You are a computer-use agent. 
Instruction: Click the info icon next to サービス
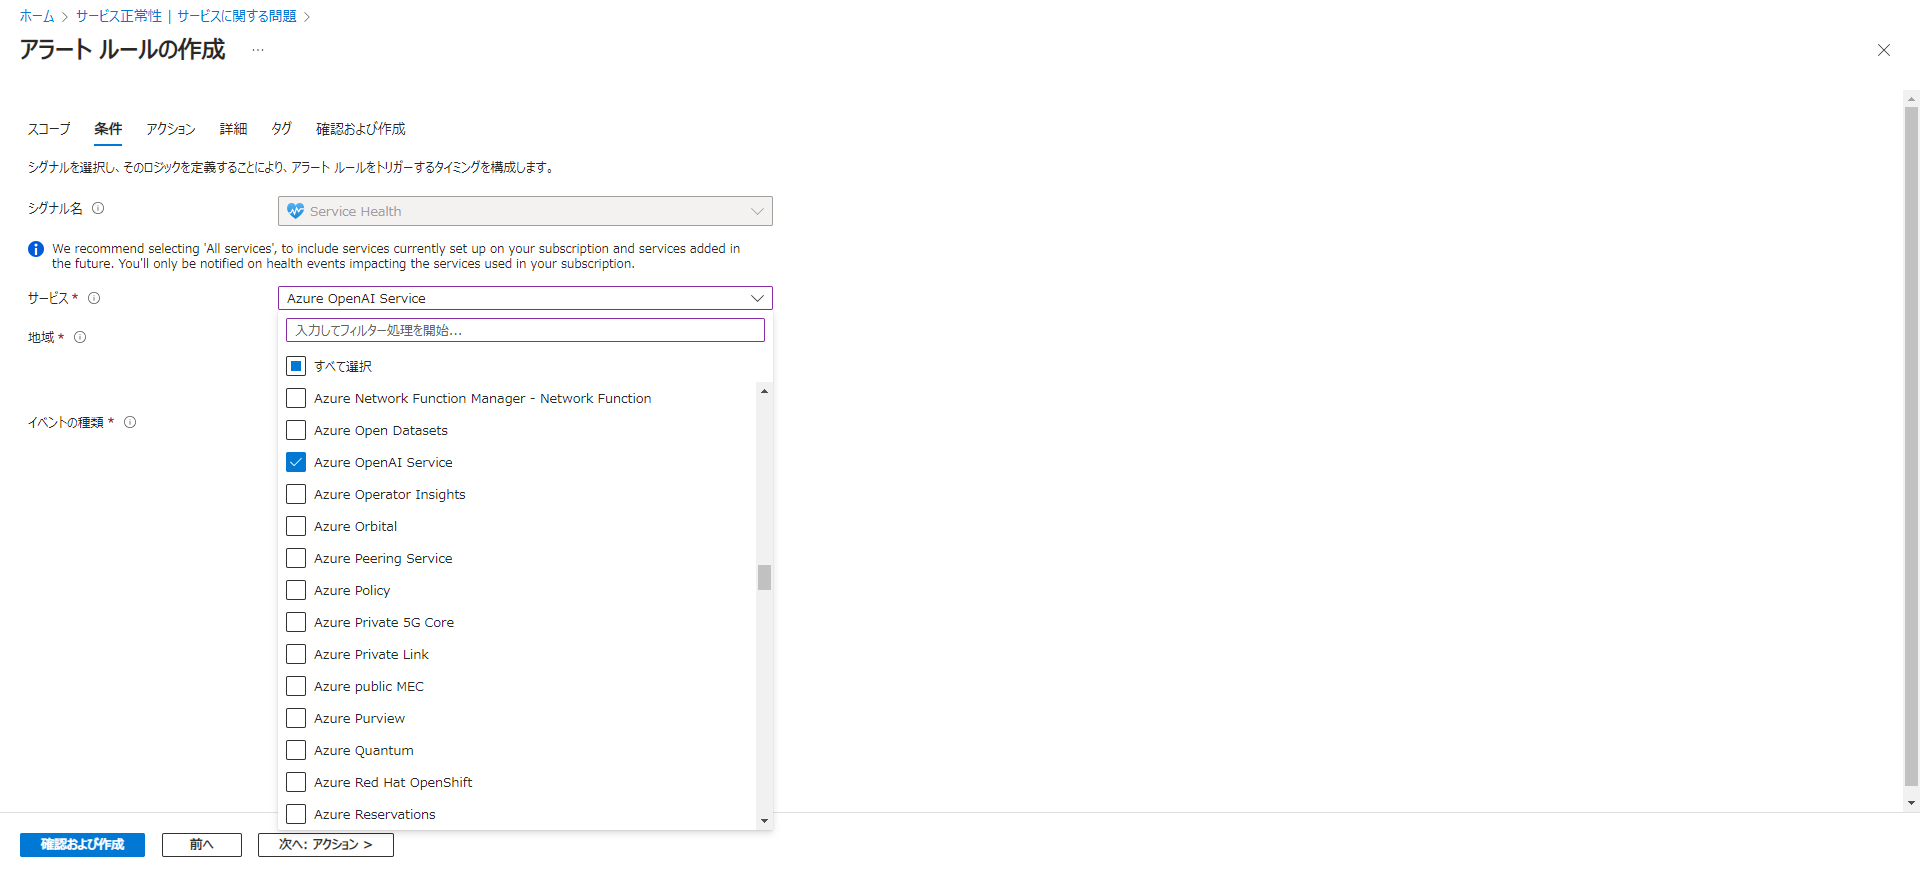pyautogui.click(x=94, y=298)
